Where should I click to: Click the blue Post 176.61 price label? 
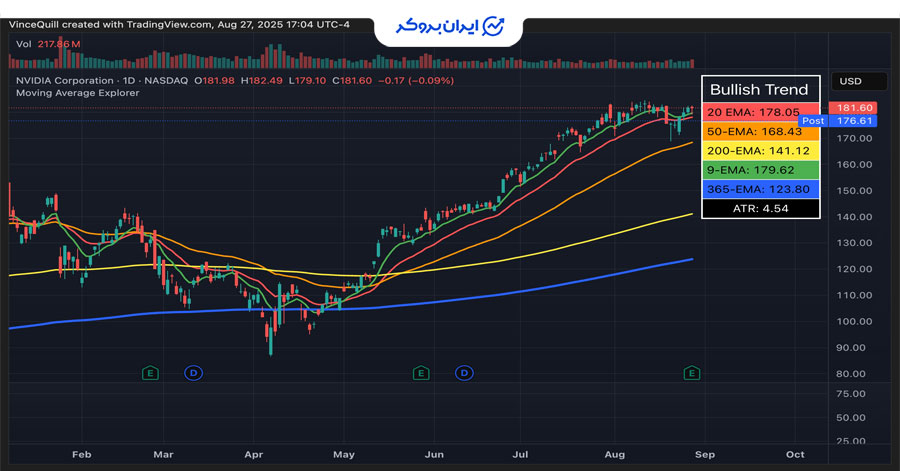click(x=842, y=121)
